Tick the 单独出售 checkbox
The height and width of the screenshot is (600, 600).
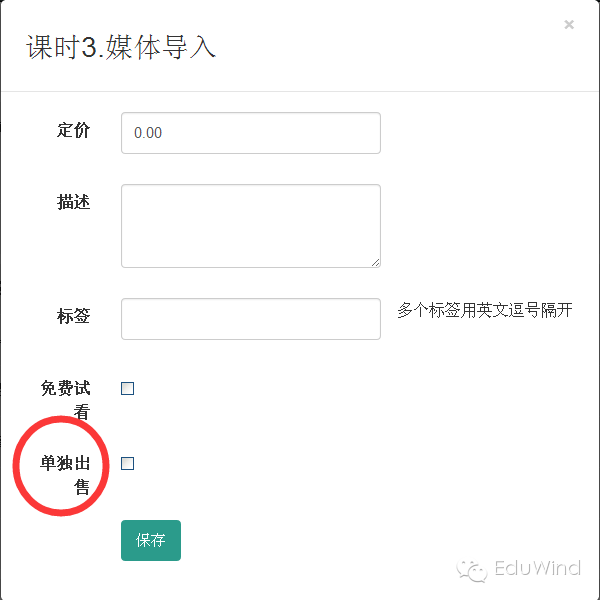point(127,463)
